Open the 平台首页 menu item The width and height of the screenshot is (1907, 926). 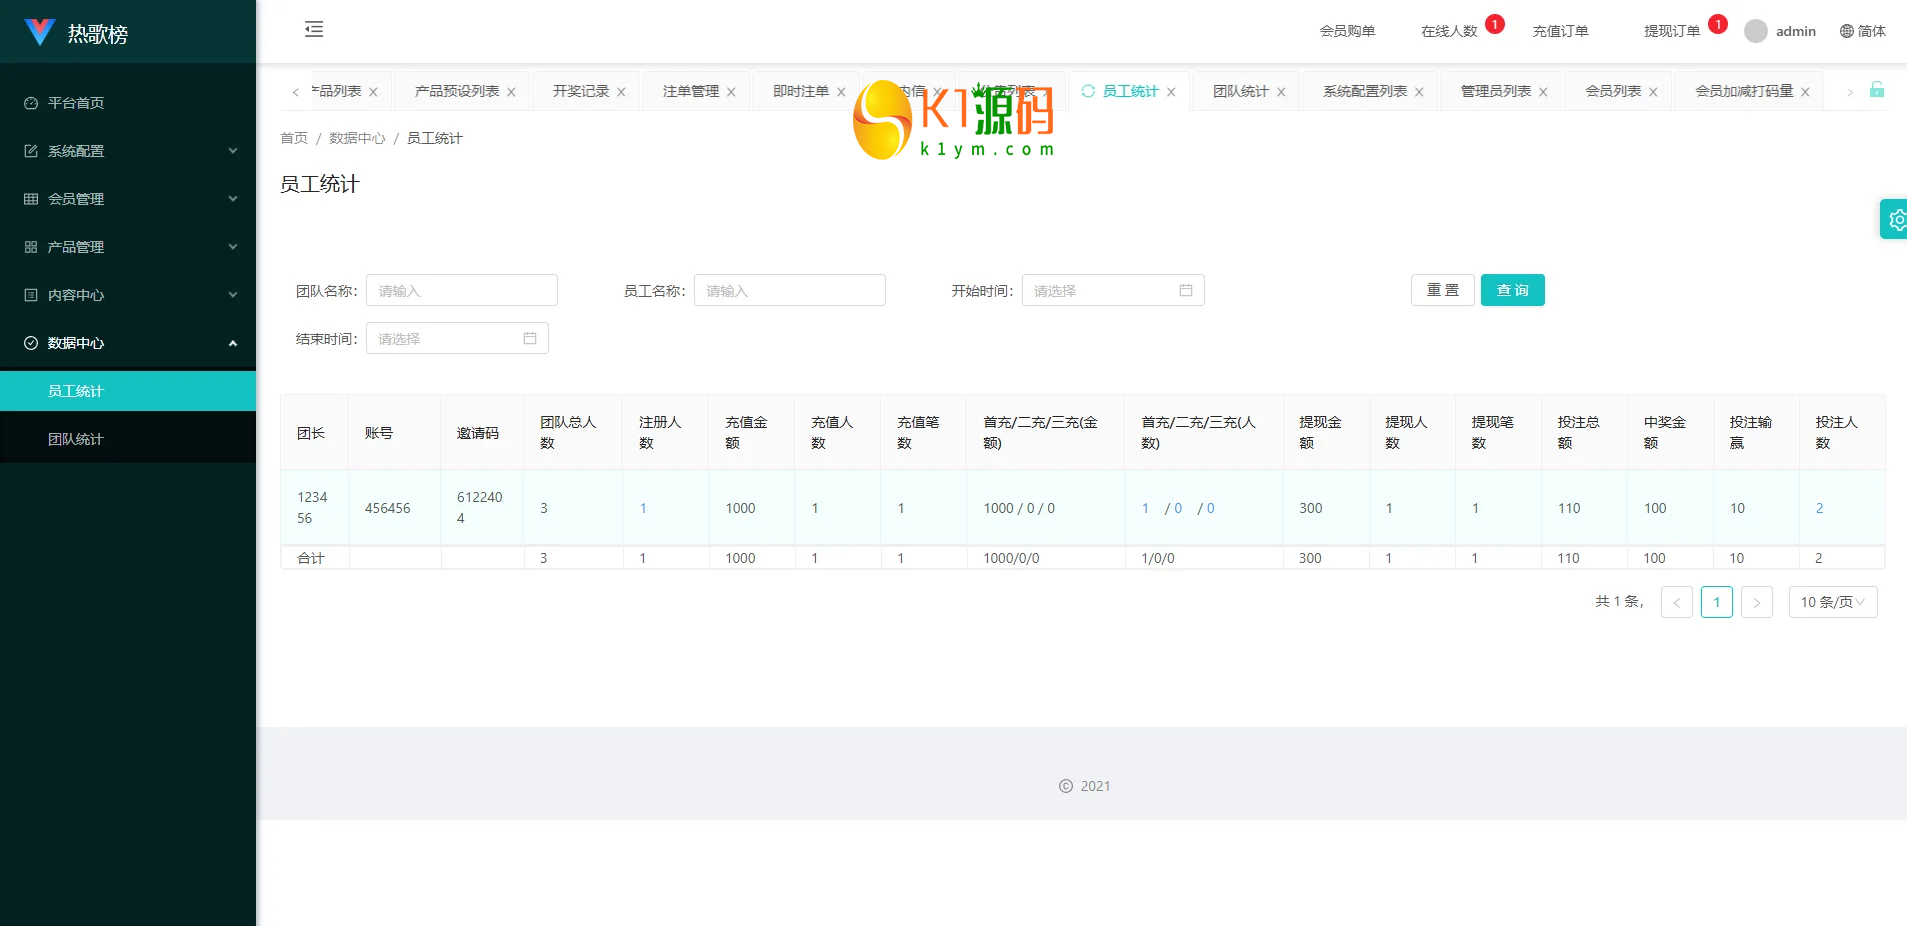[128, 103]
